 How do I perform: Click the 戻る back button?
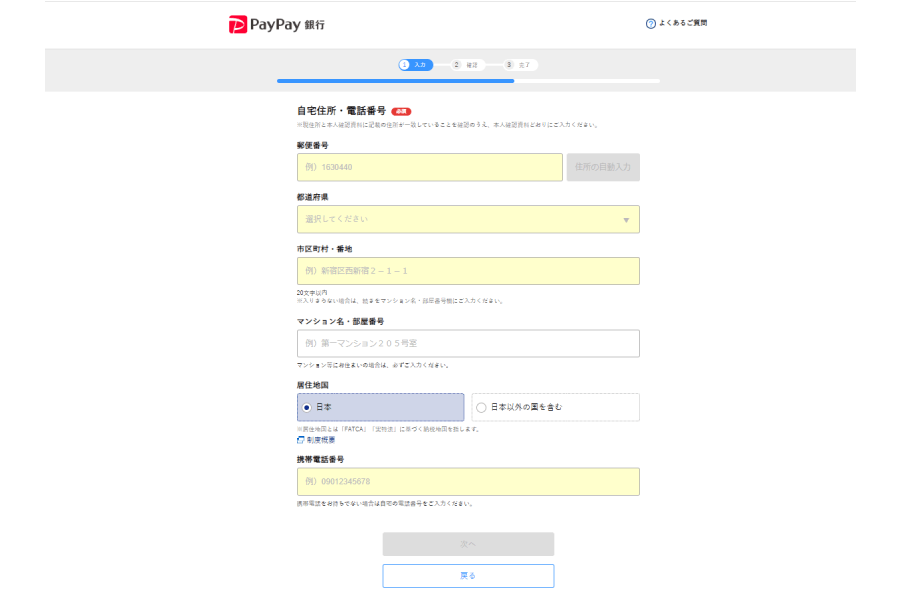click(468, 576)
